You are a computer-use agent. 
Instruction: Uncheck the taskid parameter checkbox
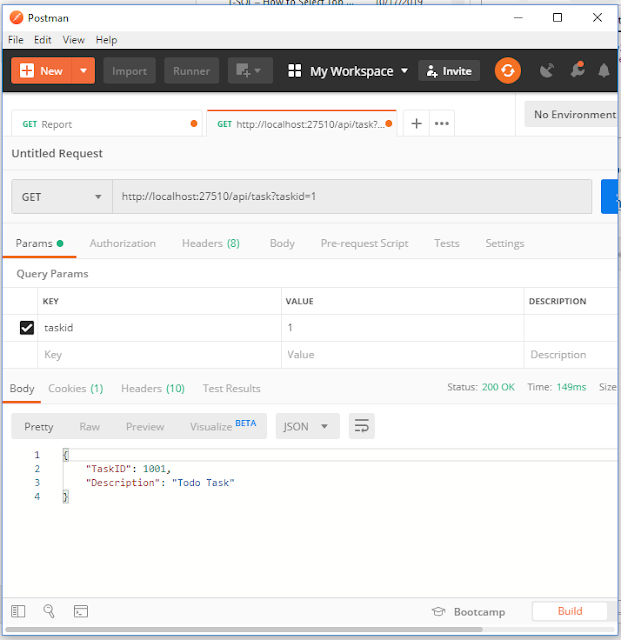point(27,328)
